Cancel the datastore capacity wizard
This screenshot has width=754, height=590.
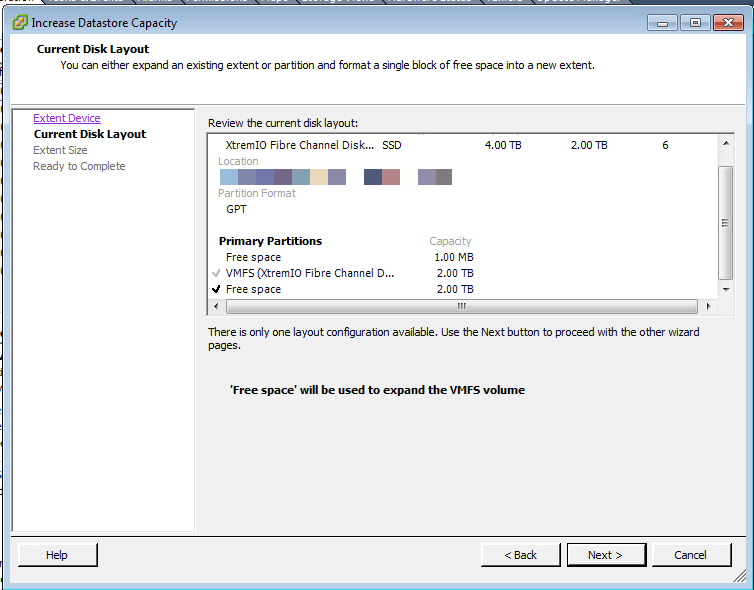tap(690, 555)
